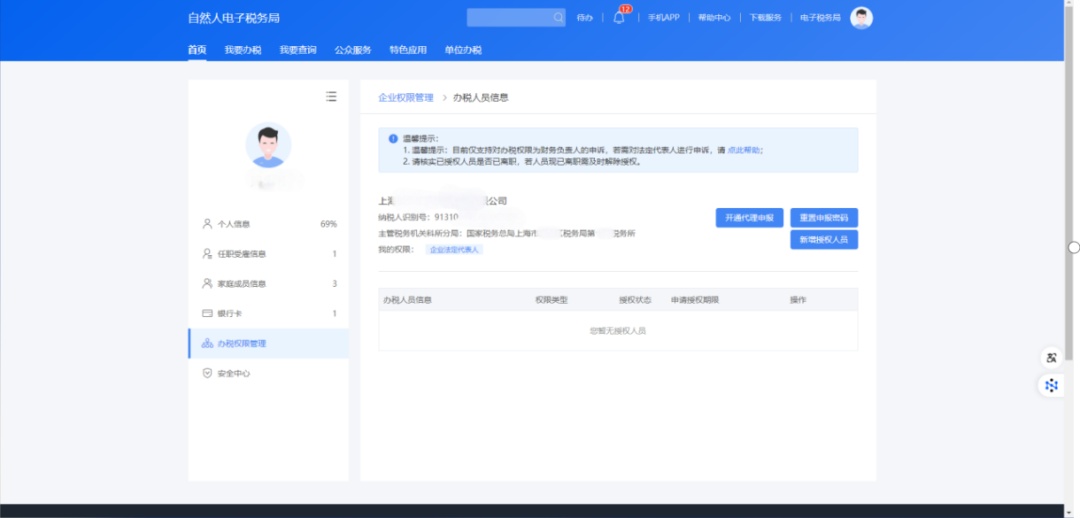This screenshot has width=1080, height=518.
Task: Click the notification bell icon
Action: point(619,18)
